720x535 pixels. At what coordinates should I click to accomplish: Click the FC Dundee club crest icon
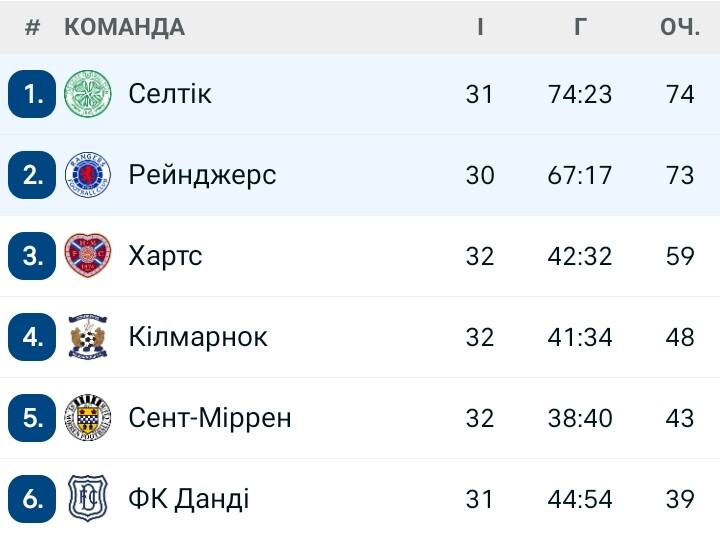pyautogui.click(x=87, y=498)
